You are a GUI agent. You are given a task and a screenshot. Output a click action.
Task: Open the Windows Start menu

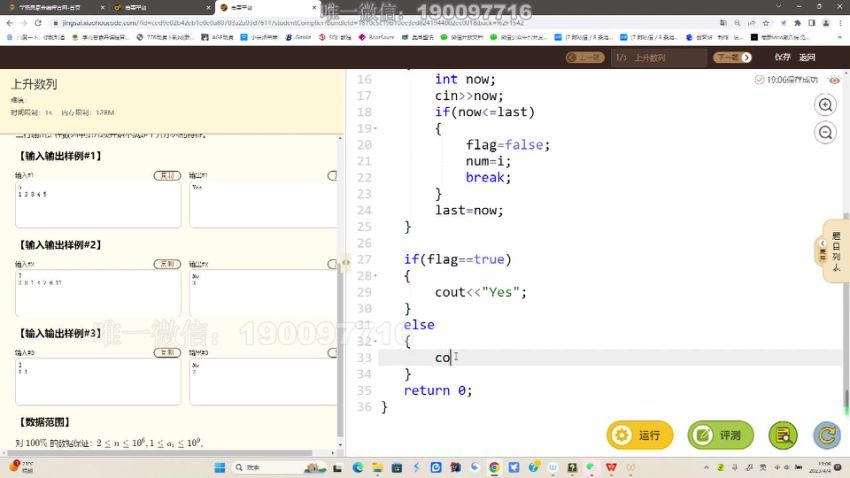tap(220, 467)
